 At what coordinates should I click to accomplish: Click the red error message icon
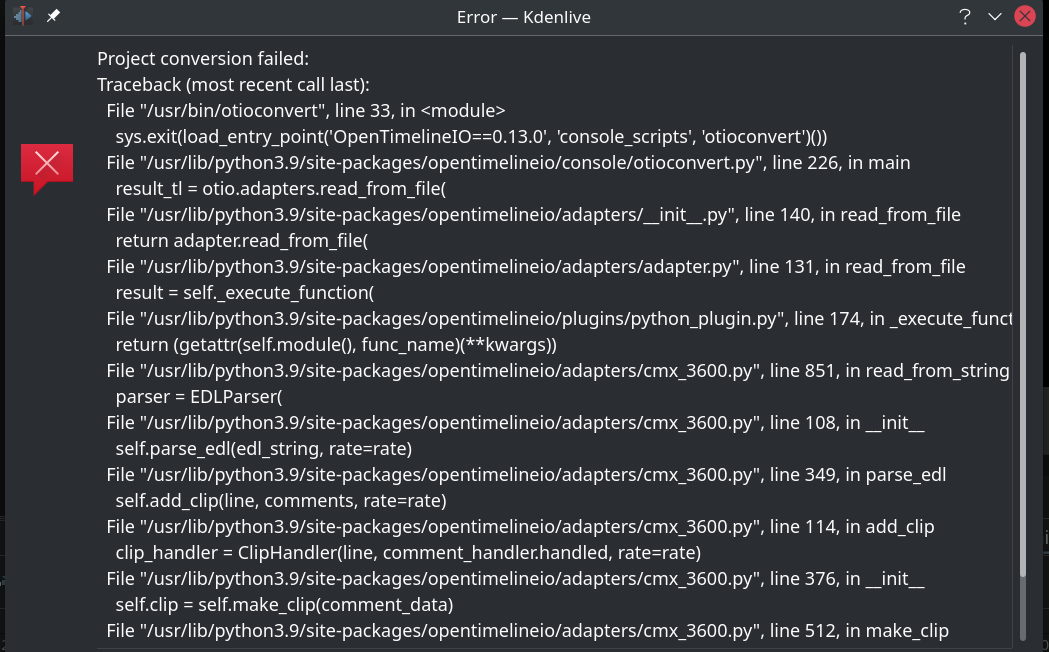click(47, 167)
